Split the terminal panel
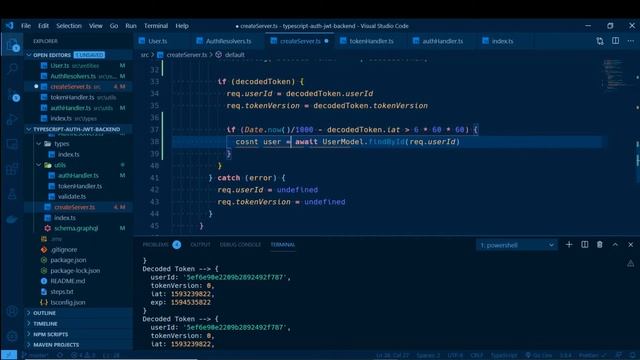 [584, 244]
